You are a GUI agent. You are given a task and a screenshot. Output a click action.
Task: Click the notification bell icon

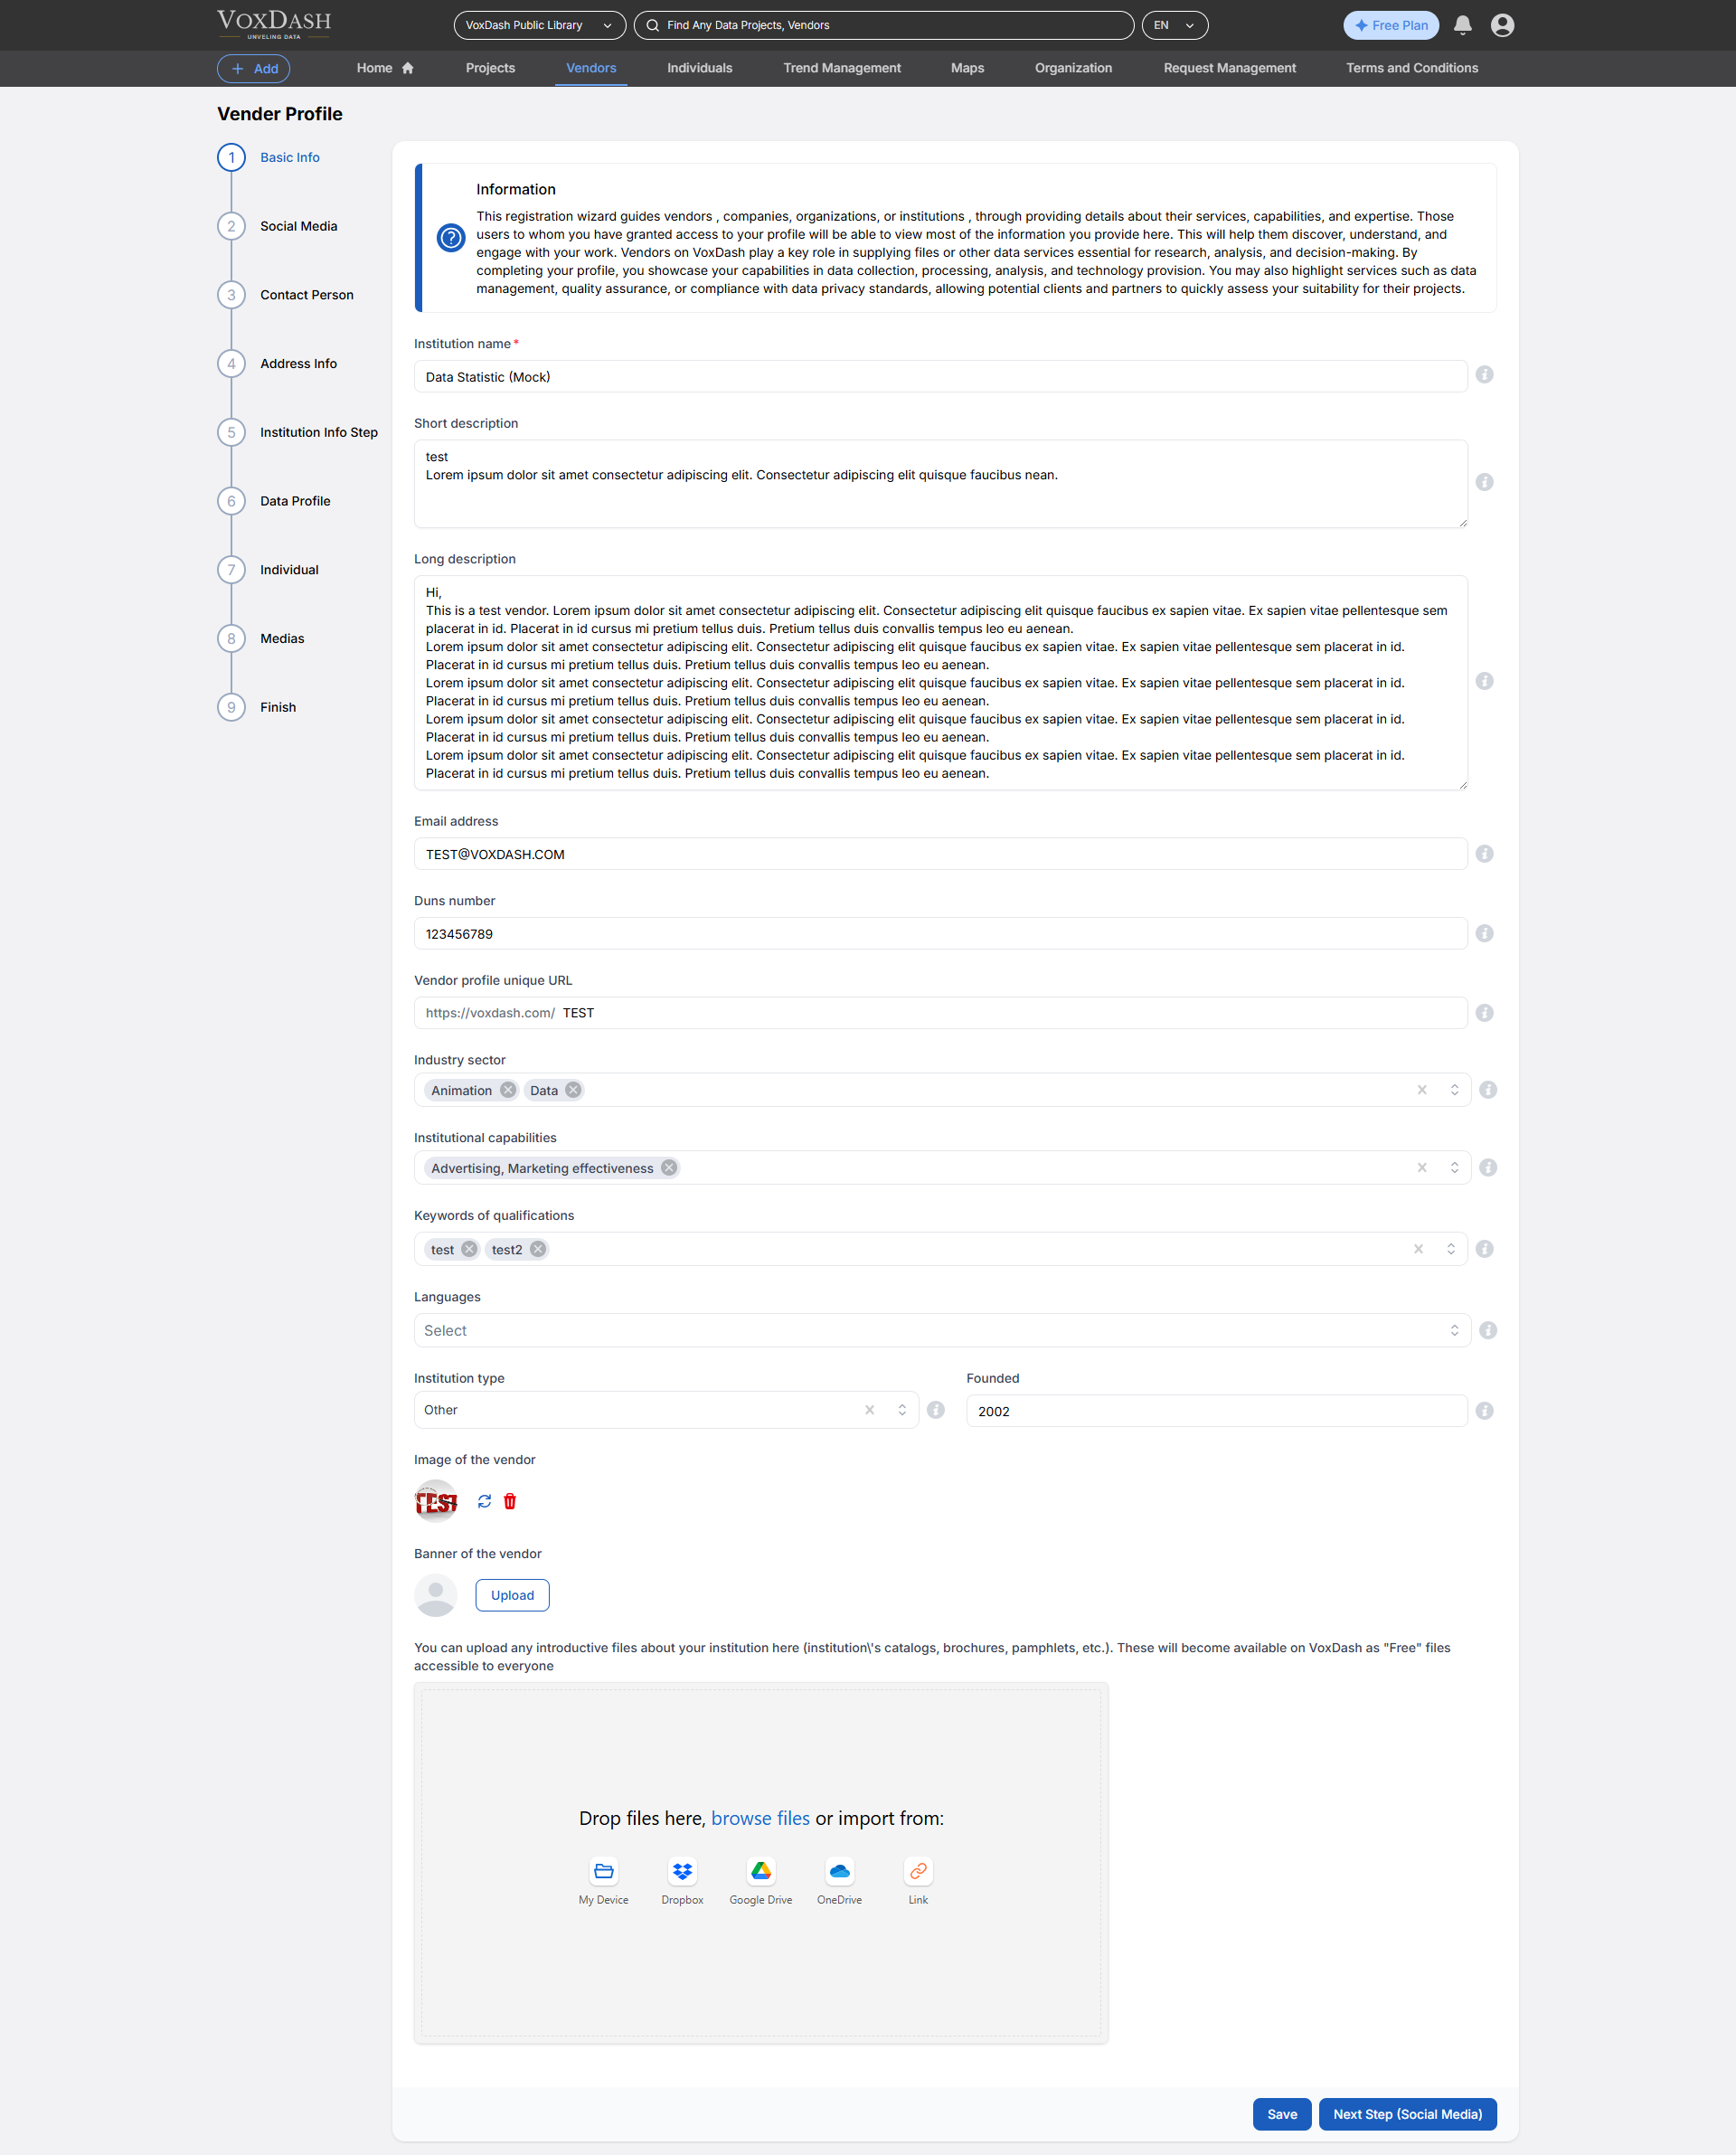pyautogui.click(x=1461, y=25)
